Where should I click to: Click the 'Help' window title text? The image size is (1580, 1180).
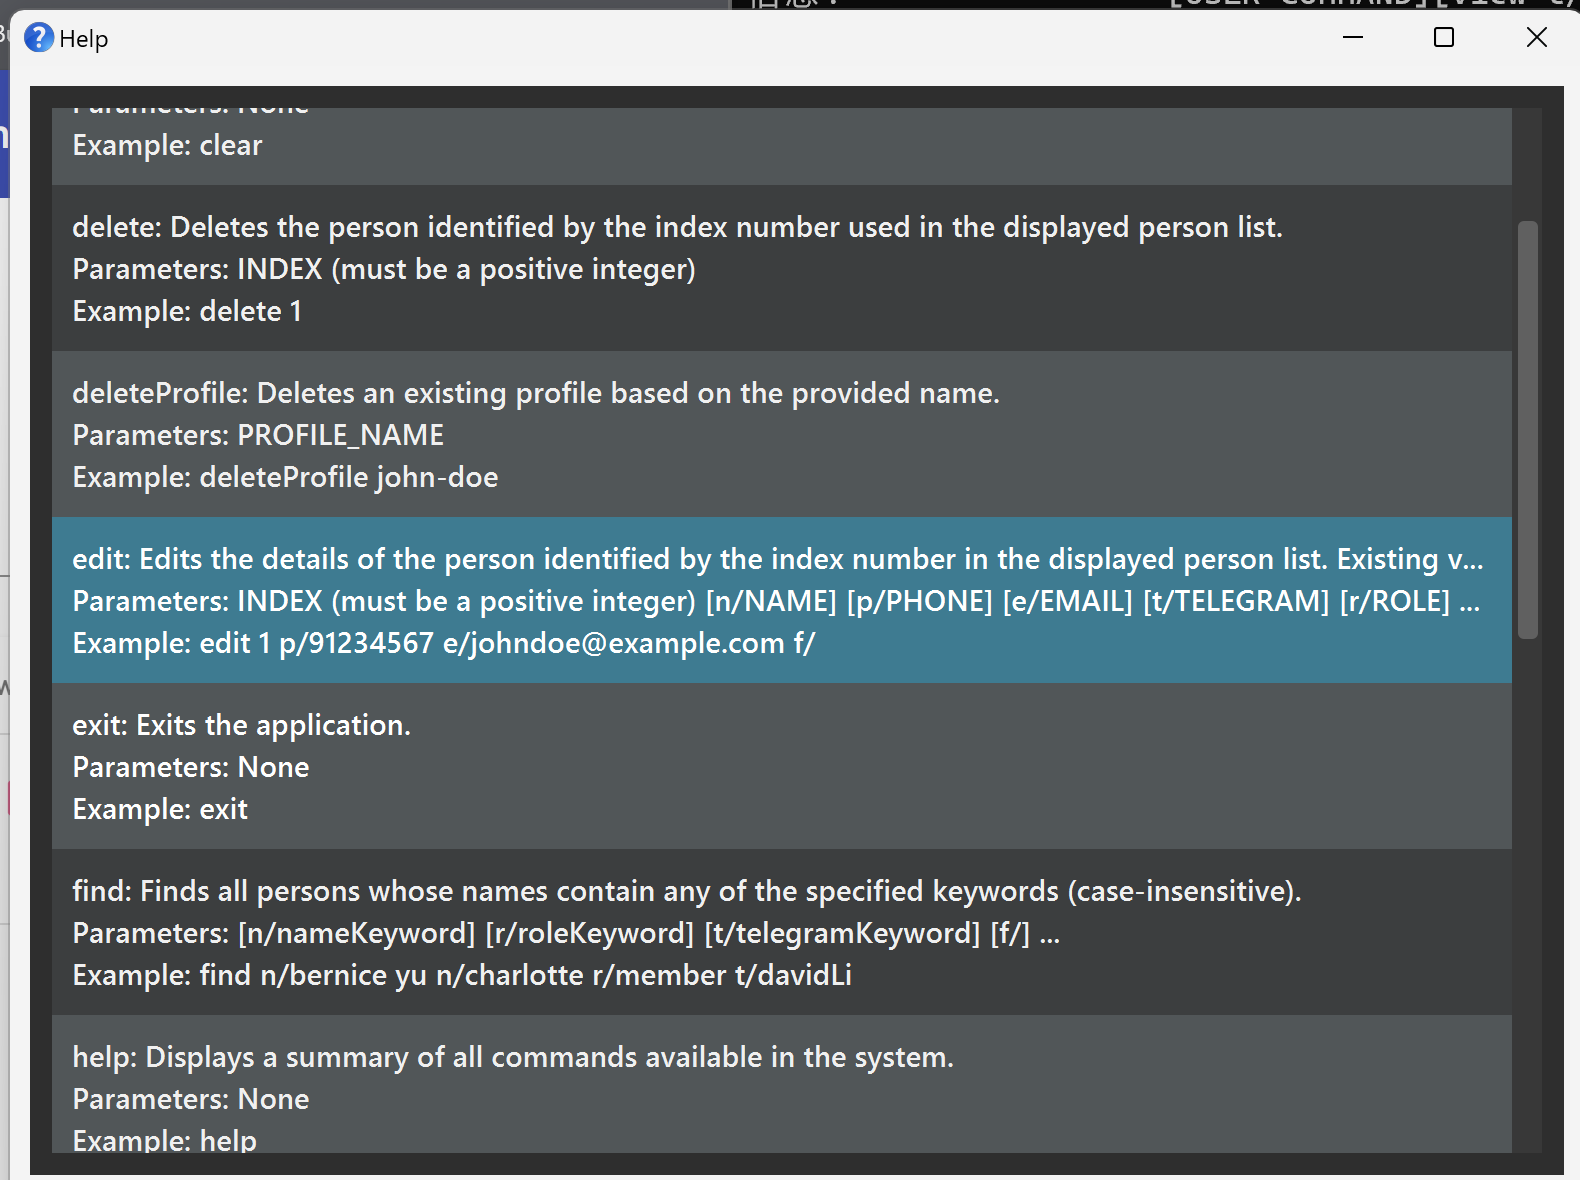(84, 39)
